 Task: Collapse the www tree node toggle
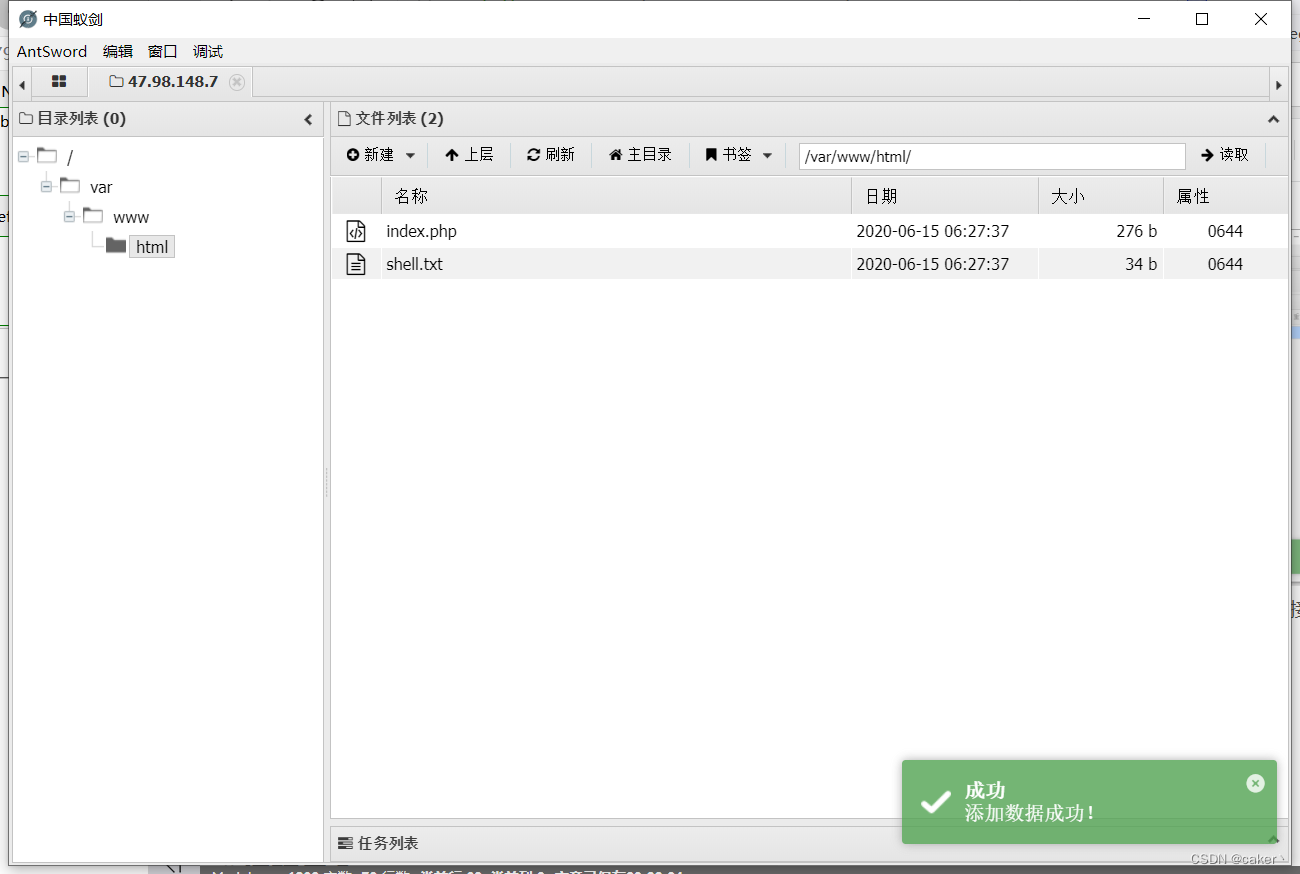tap(69, 217)
